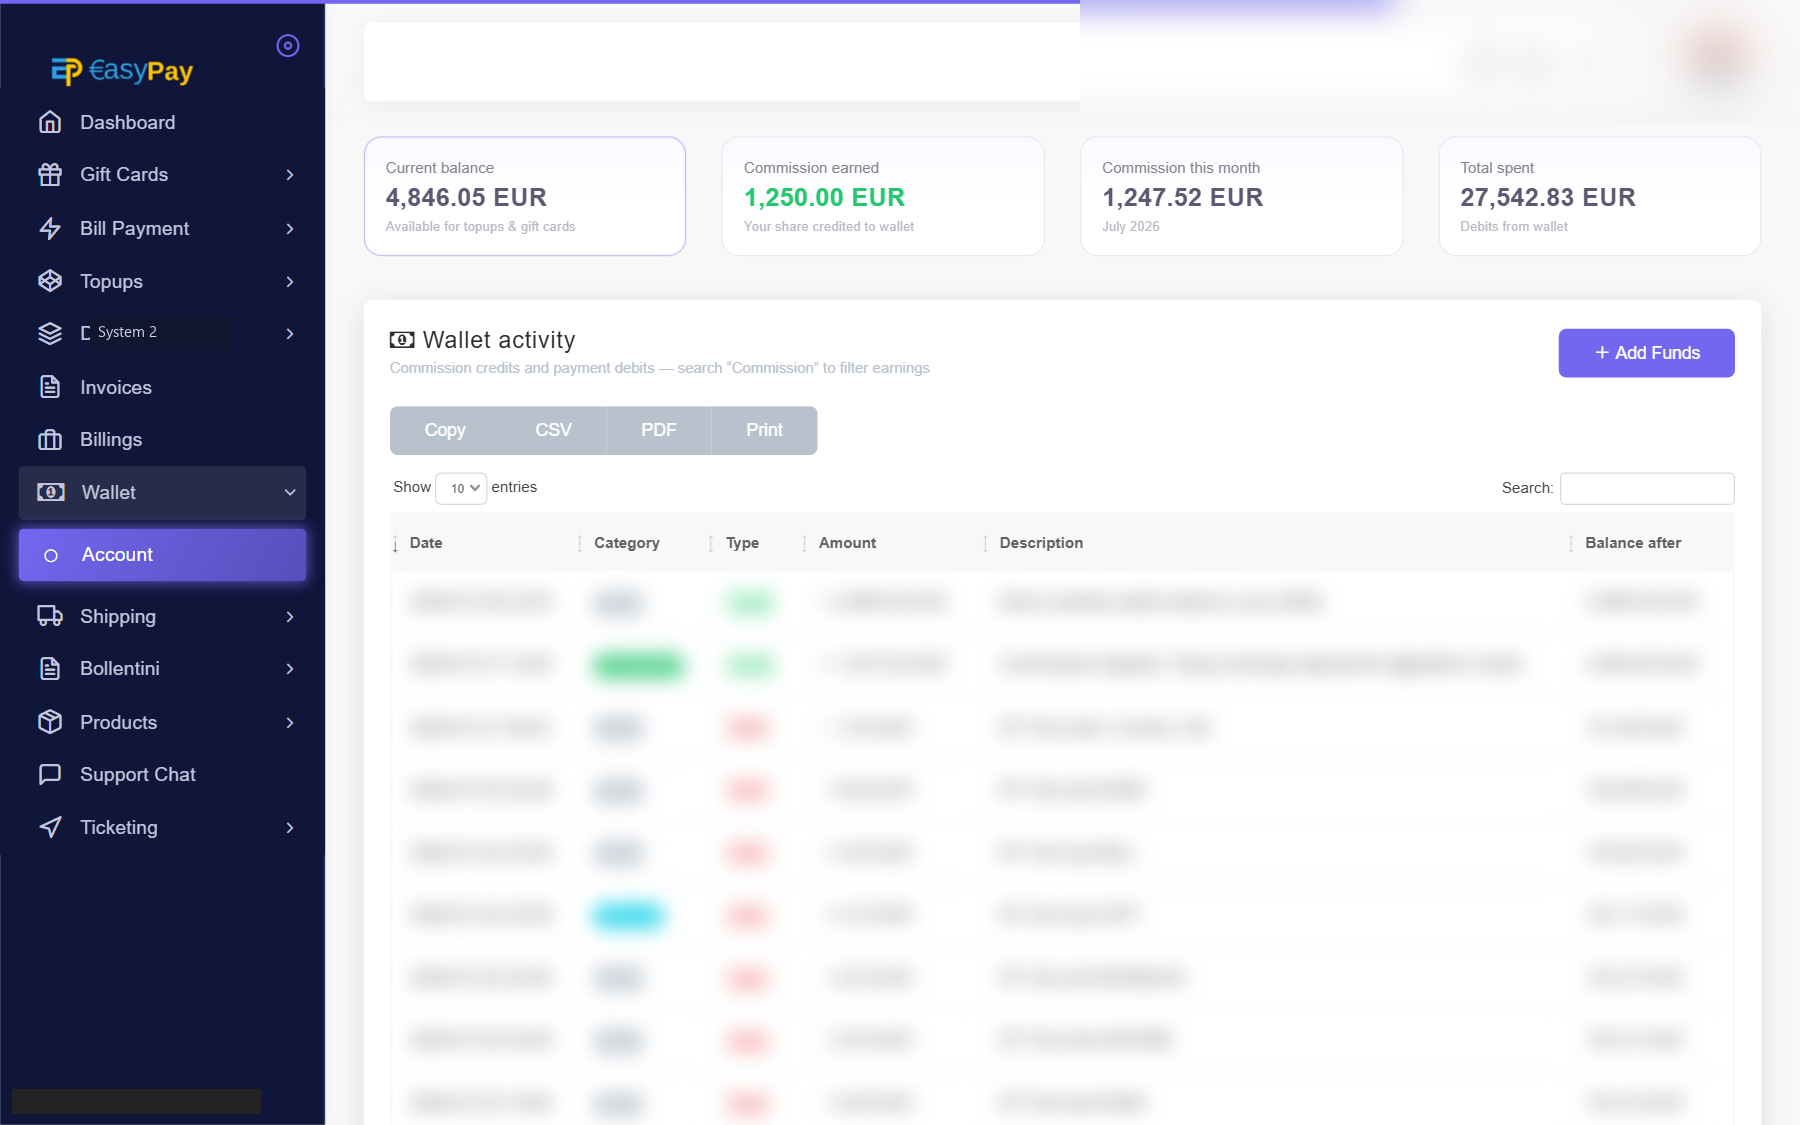This screenshot has height=1125, width=1800.
Task: Click the Gift Cards gift icon
Action: pos(50,174)
